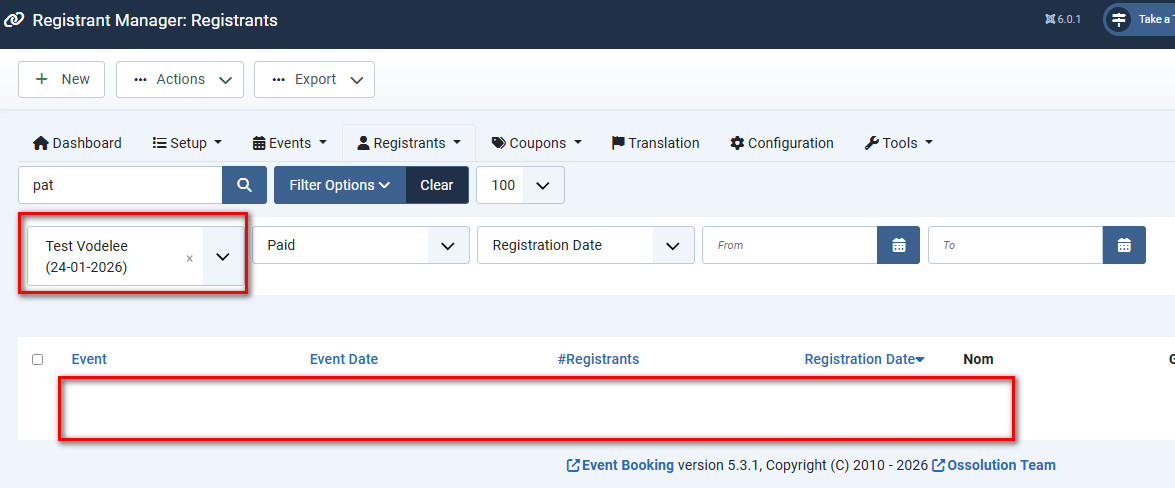Click the Joomla 6.0.1 version badge
Viewport: 1175px width, 488px height.
pos(1063,20)
